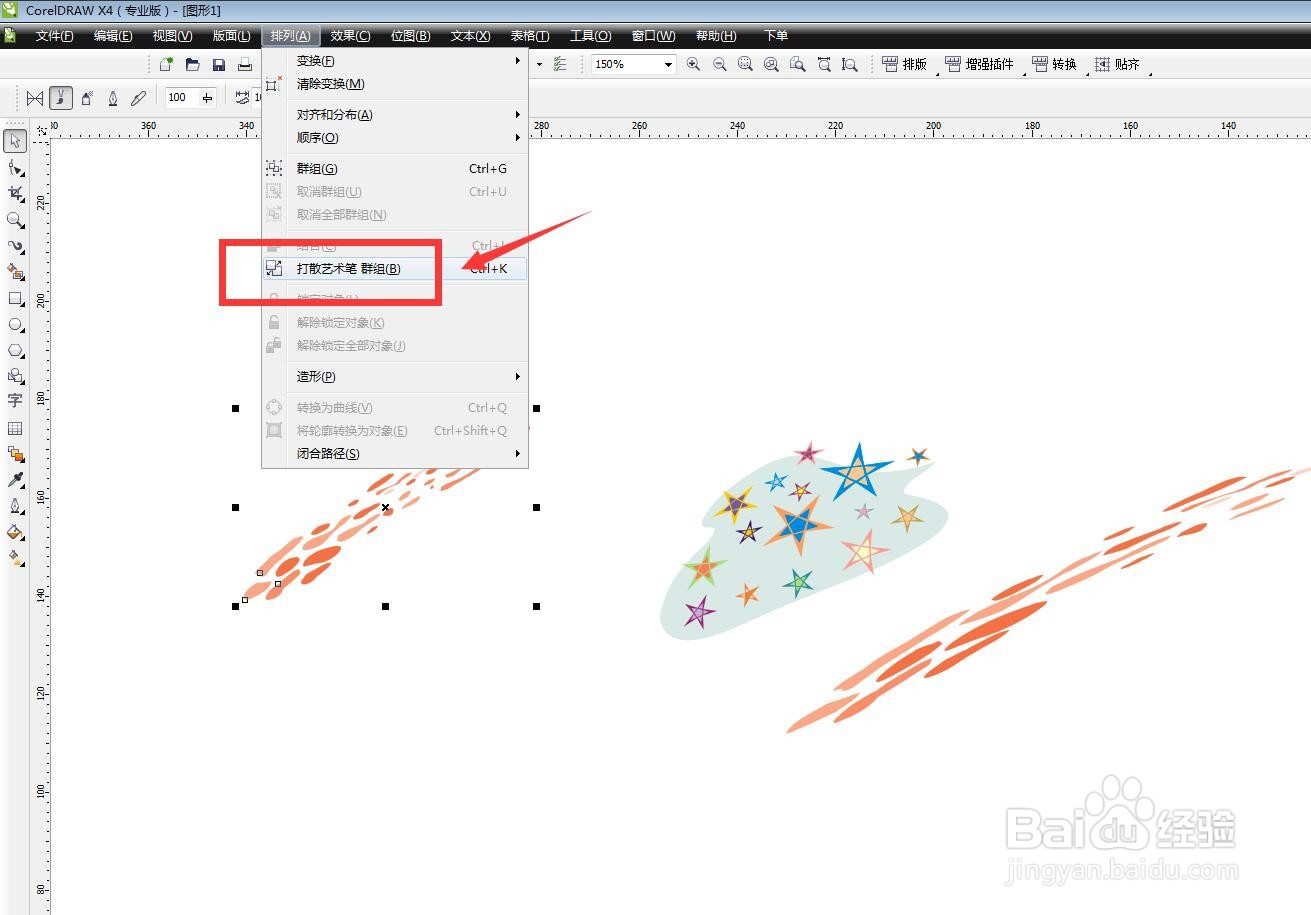1311x915 pixels.
Task: Click Zoom to Page icon
Action: pos(797,64)
